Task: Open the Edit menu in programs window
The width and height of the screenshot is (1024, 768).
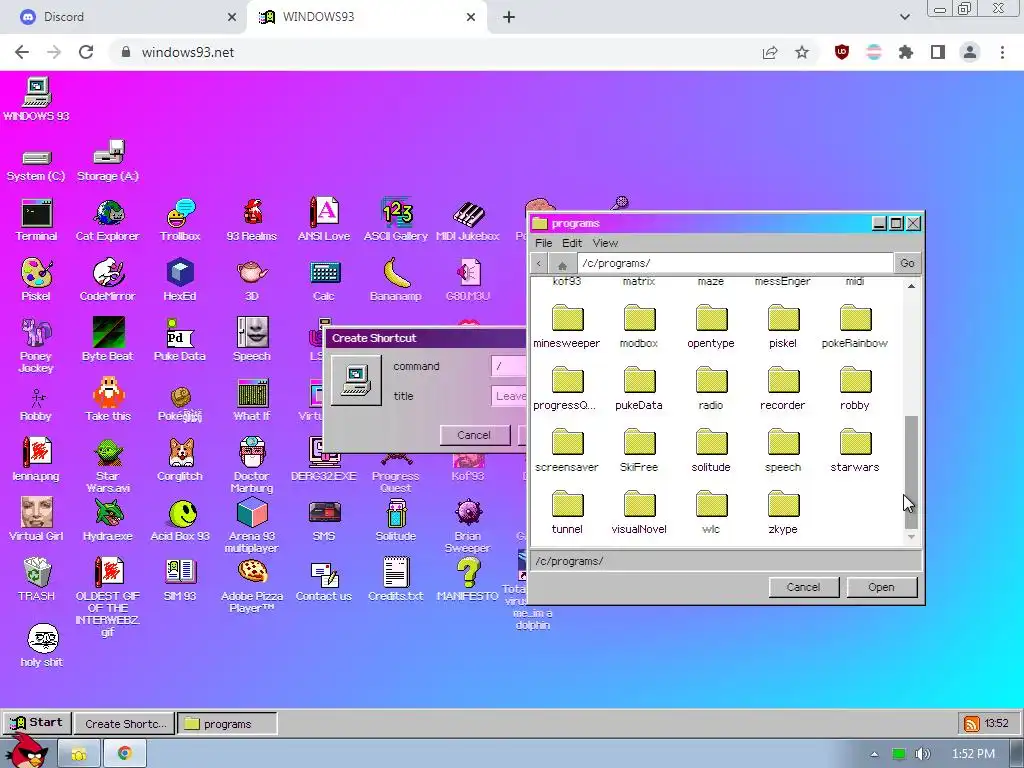Action: pyautogui.click(x=572, y=243)
